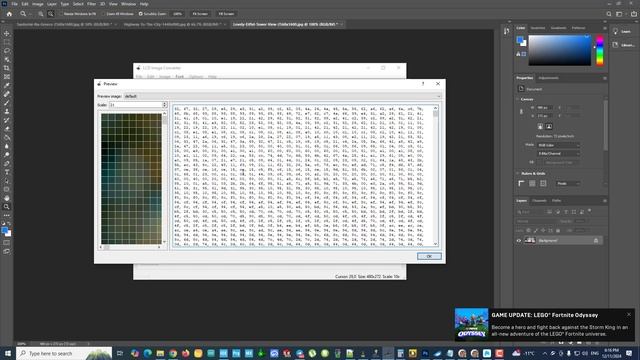Click the lock icon on Background layer
The height and width of the screenshot is (360, 640).
pos(596,240)
